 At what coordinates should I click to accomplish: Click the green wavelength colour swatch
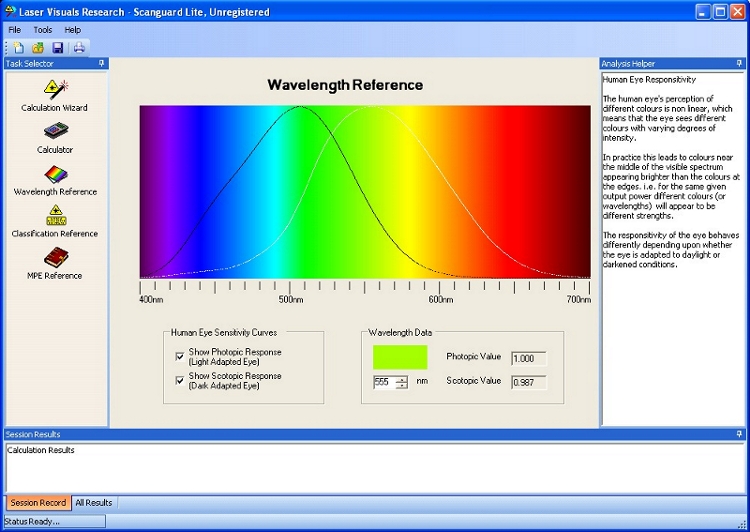400,357
